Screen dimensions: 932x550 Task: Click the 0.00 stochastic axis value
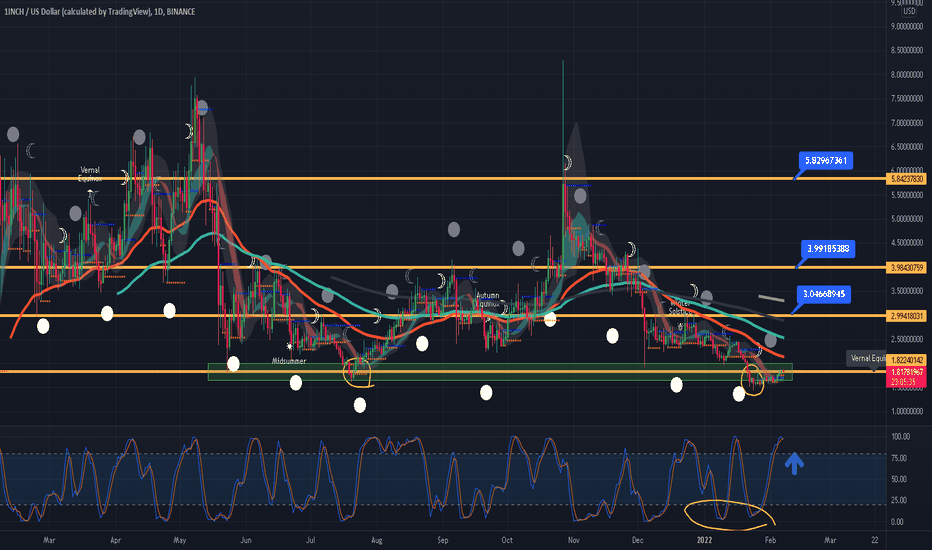[897, 521]
